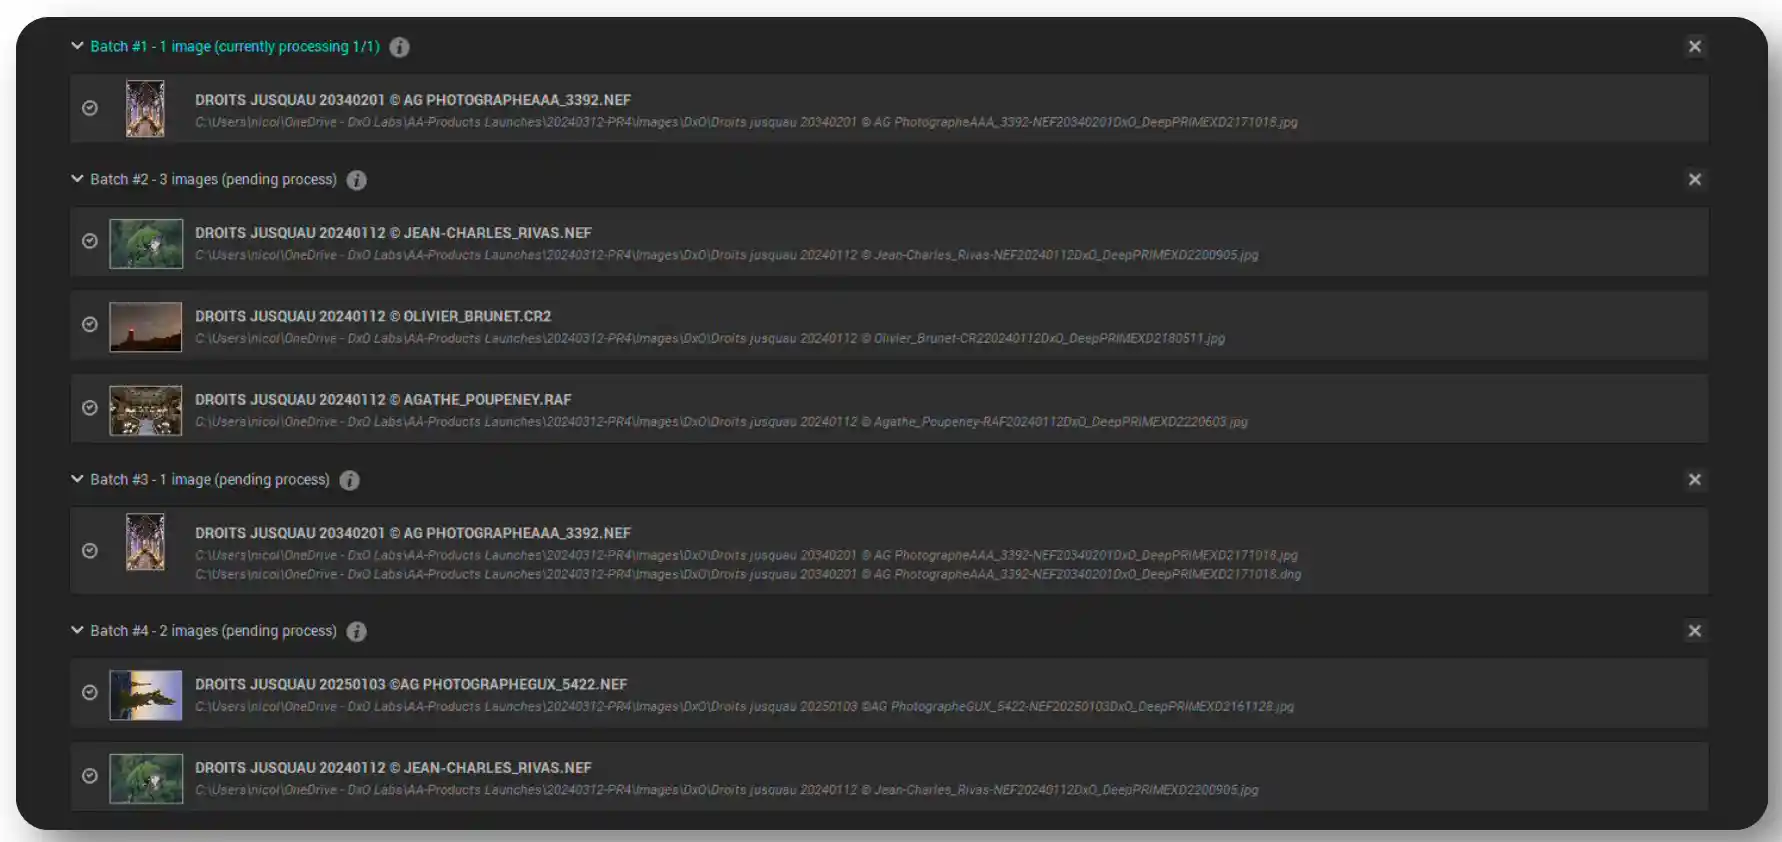Collapse Batch #3 with its chevron

pyautogui.click(x=77, y=478)
